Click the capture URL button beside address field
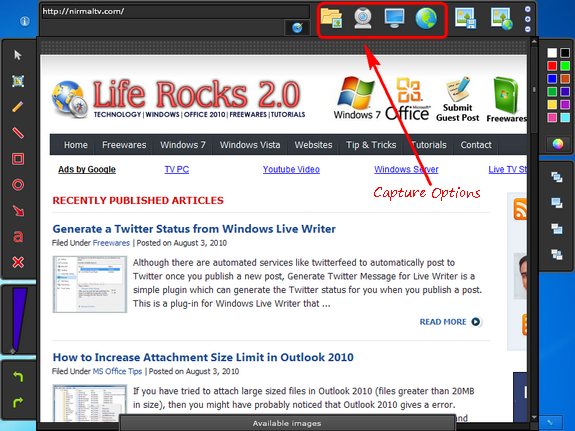The height and width of the screenshot is (431, 575). coord(297,28)
